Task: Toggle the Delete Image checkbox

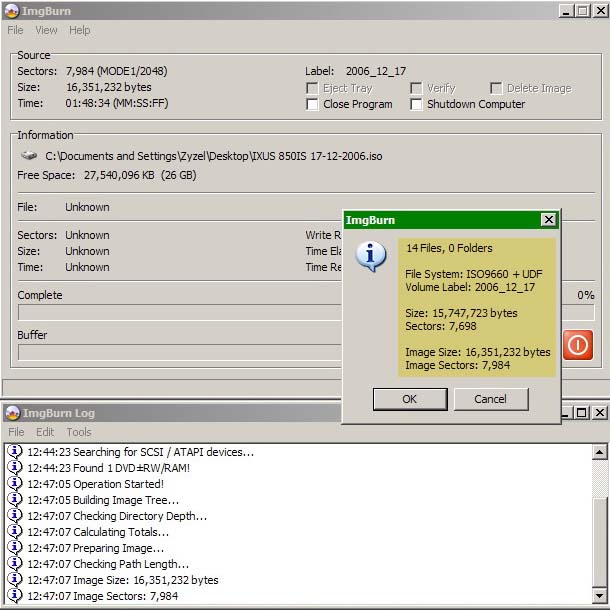Action: tap(496, 88)
